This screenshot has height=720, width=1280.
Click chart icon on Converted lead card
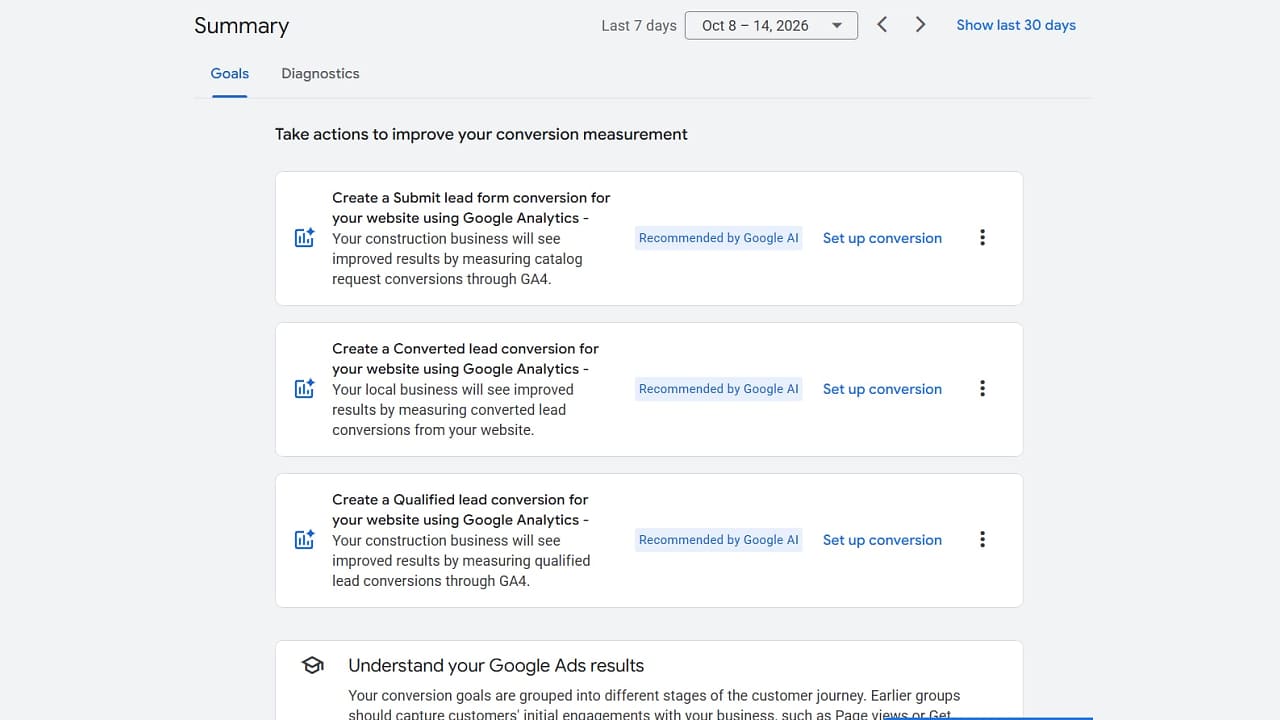[305, 389]
